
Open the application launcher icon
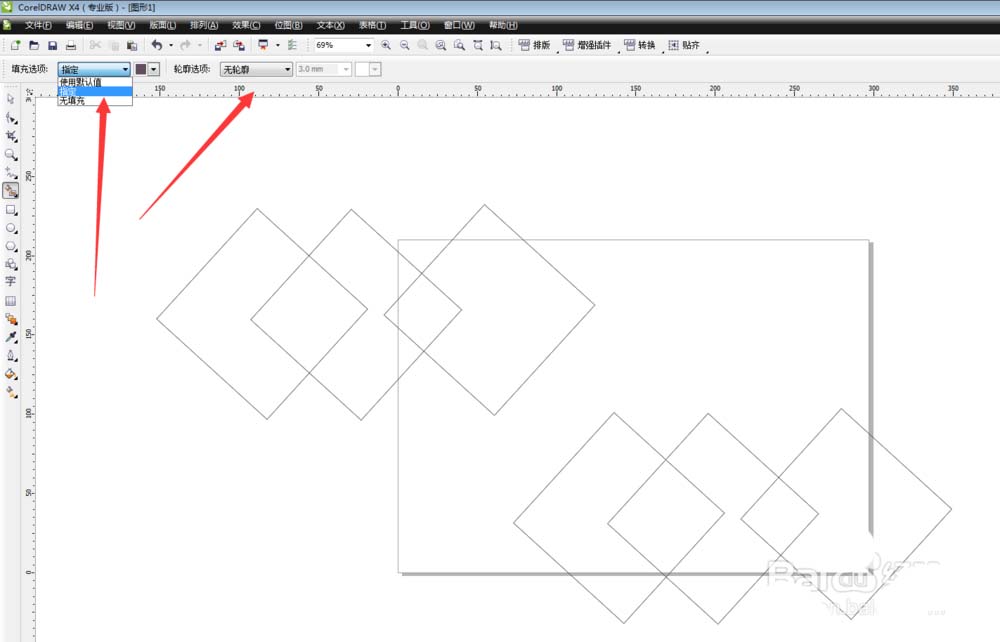click(263, 45)
